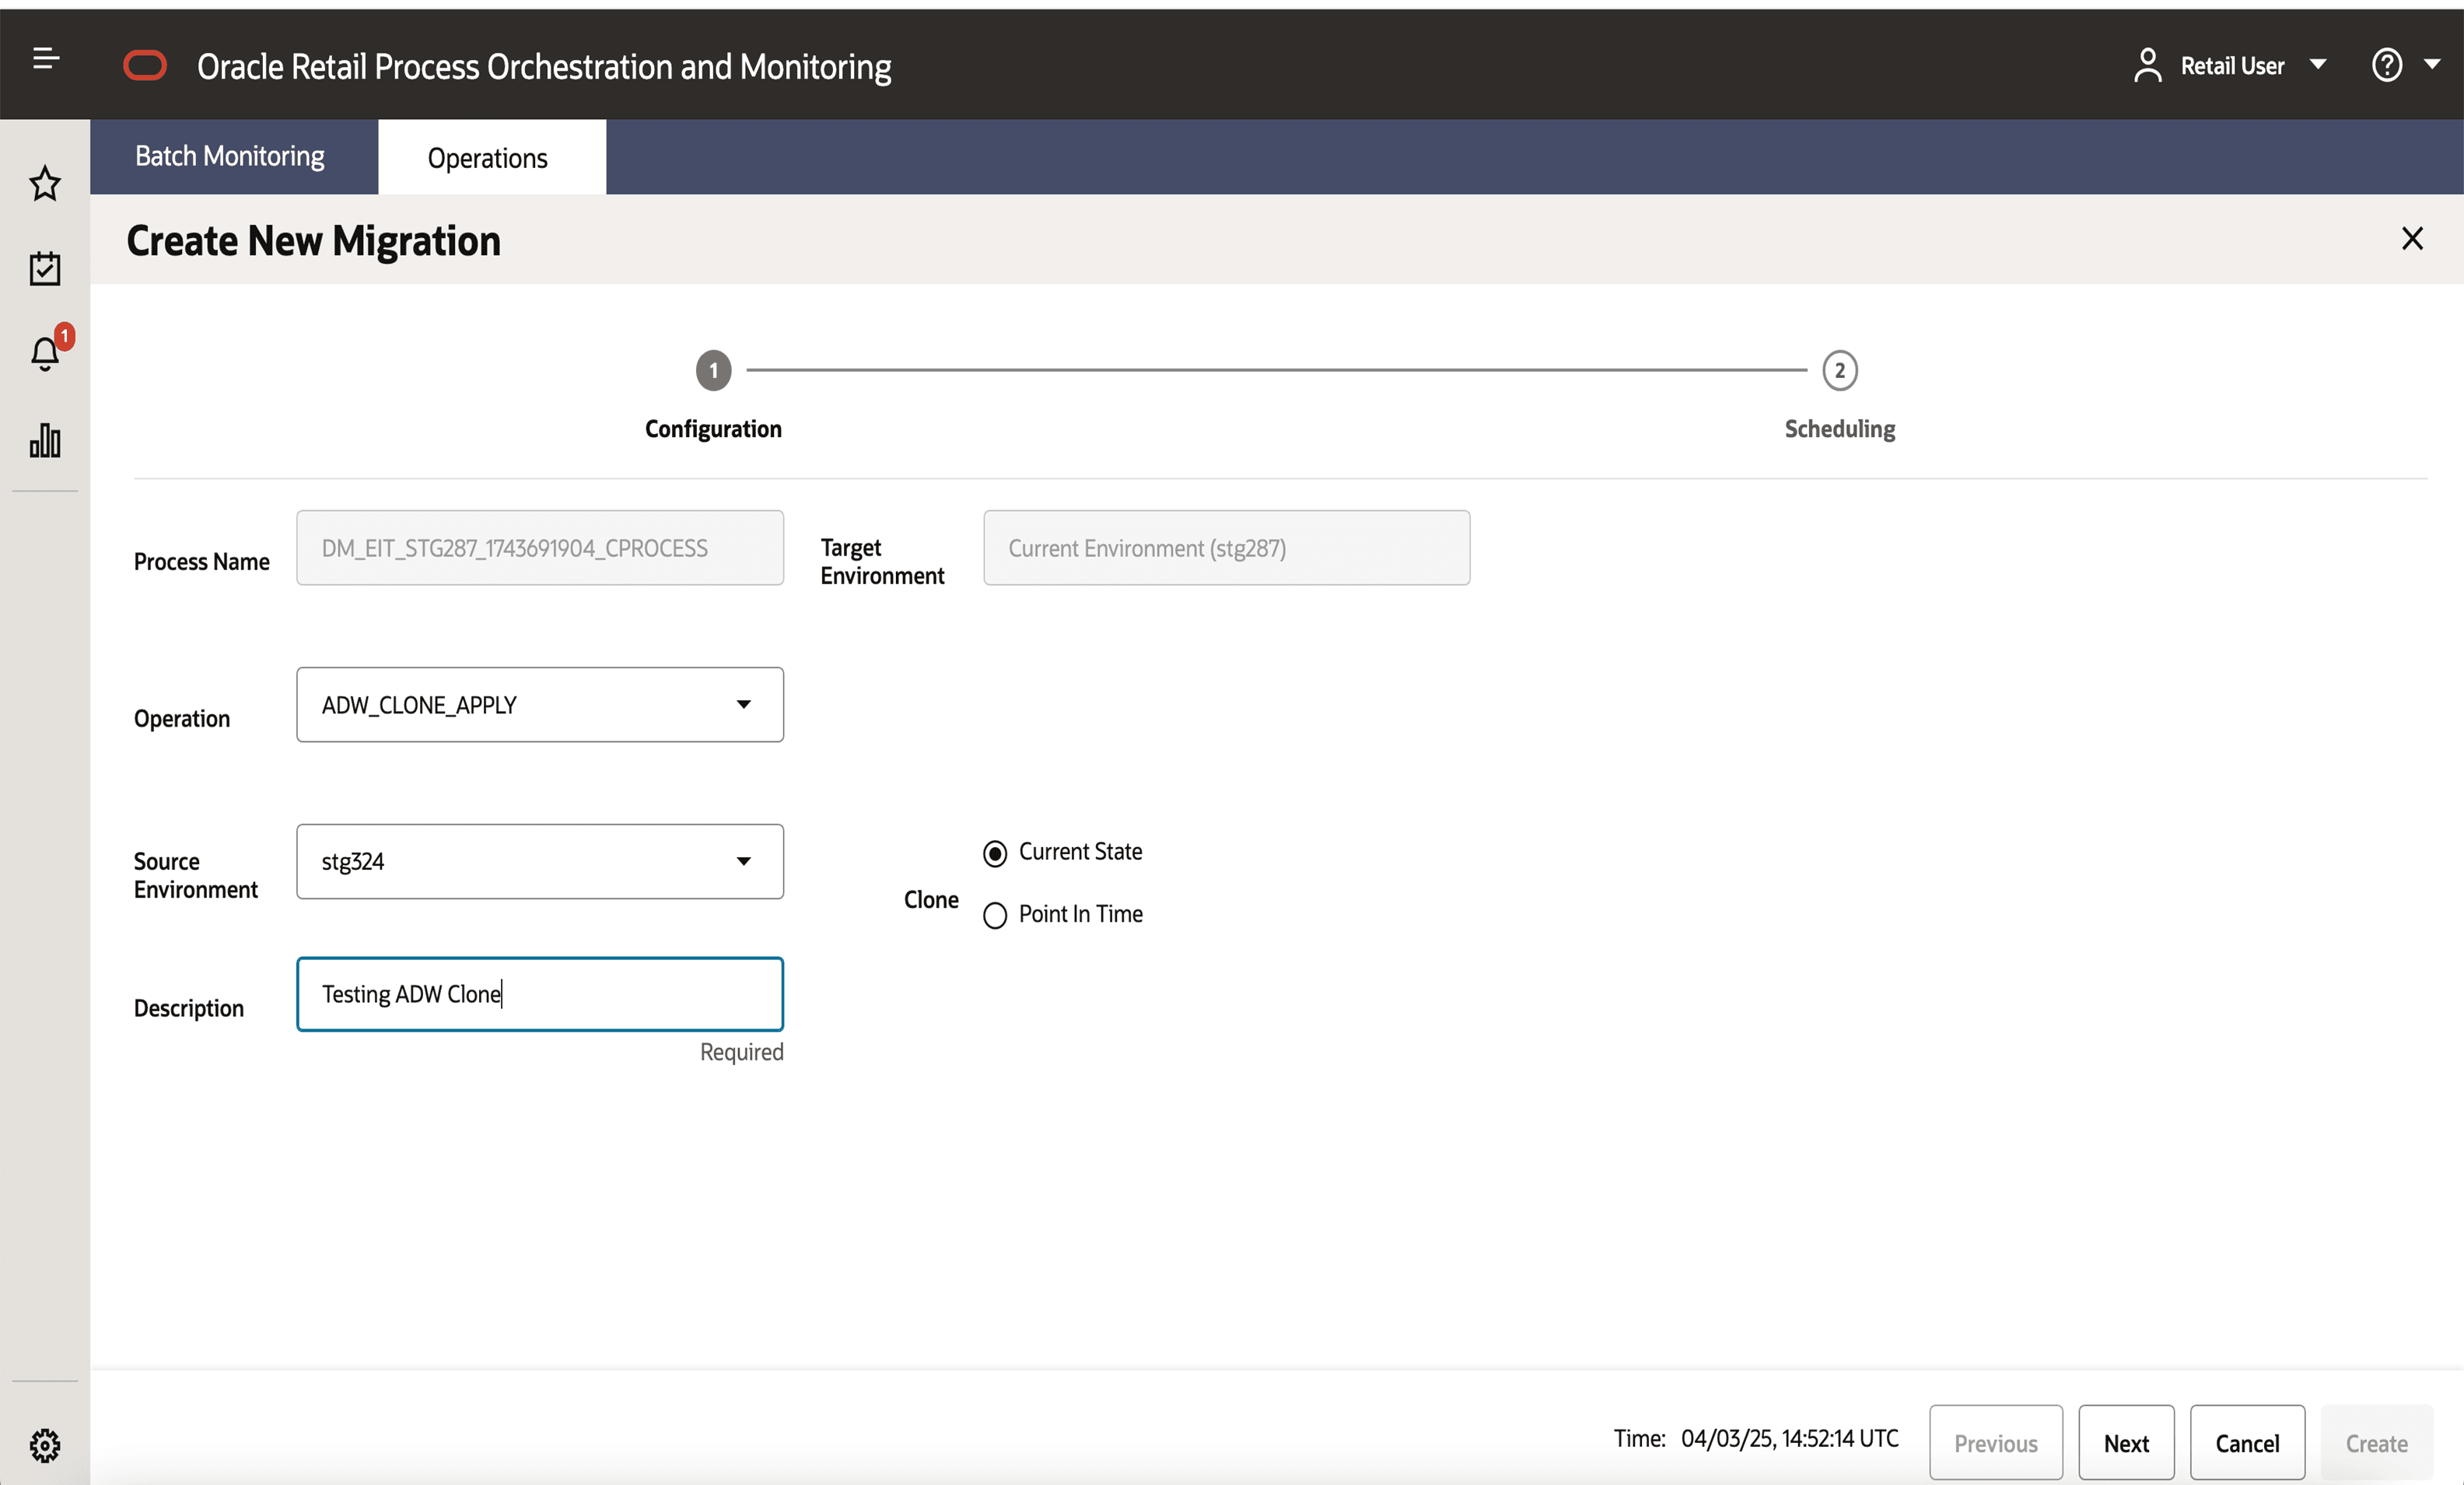Click the Required hint text
Image resolution: width=2464 pixels, height=1485 pixels.
pyautogui.click(x=741, y=1052)
